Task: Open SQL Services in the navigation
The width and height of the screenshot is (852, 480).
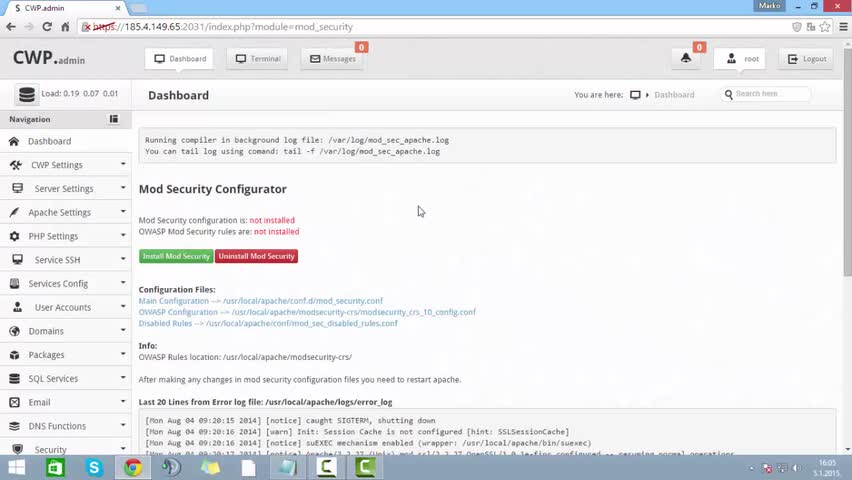Action: coord(66,378)
